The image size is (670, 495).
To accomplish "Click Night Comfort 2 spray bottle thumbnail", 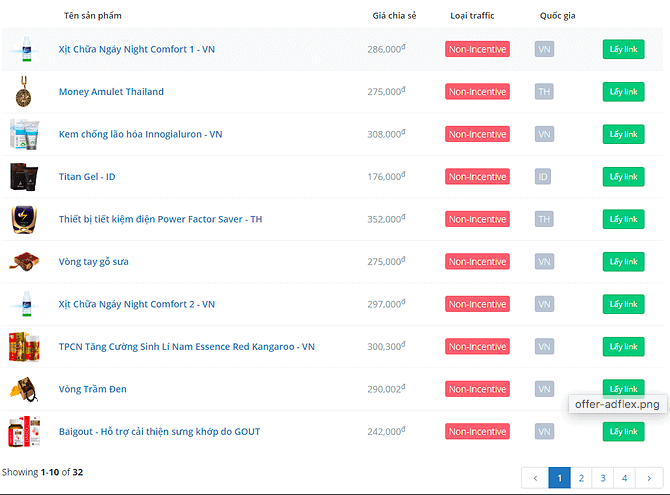I will (26, 304).
